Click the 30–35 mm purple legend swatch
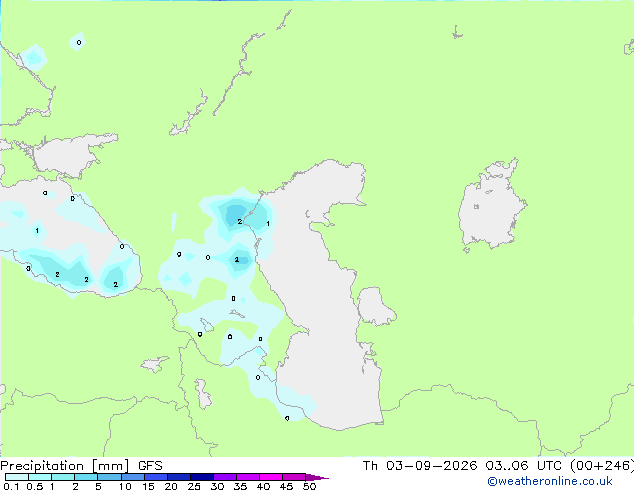The width and height of the screenshot is (634, 490). pos(225,477)
